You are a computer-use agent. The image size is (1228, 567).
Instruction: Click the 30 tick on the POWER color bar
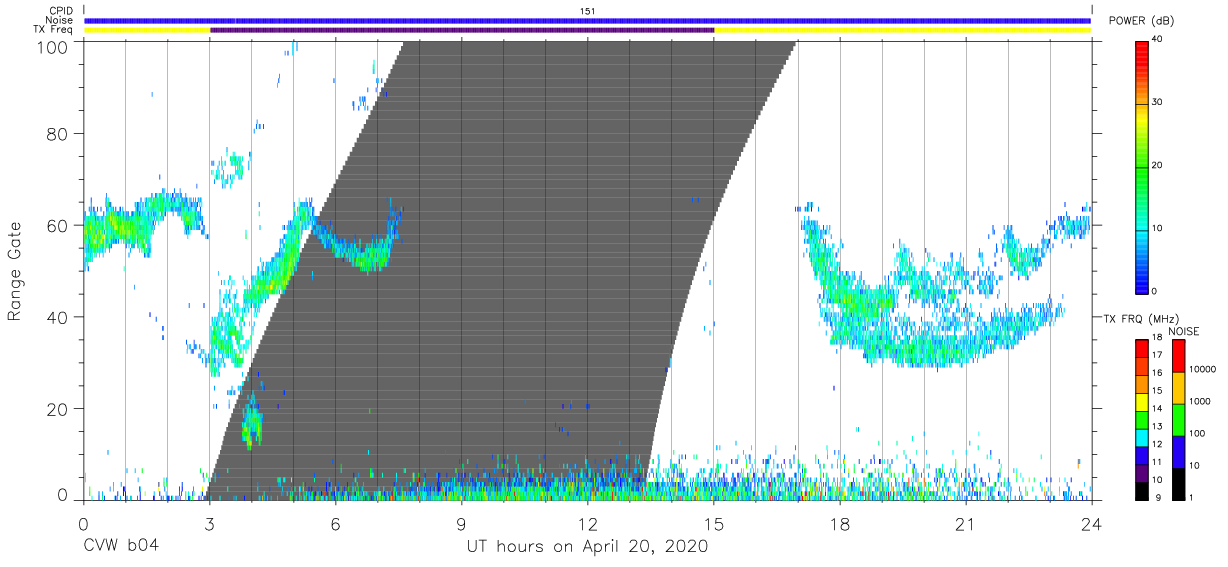pyautogui.click(x=1158, y=102)
